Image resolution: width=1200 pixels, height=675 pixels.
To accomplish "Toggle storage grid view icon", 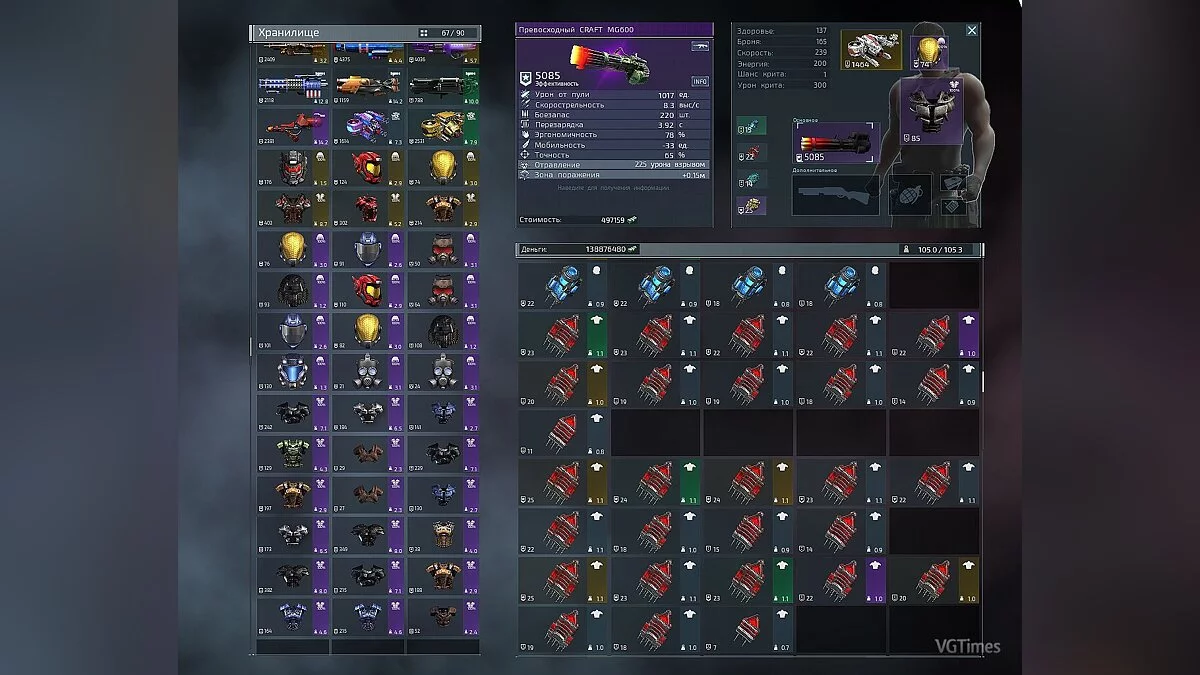I will coord(424,33).
